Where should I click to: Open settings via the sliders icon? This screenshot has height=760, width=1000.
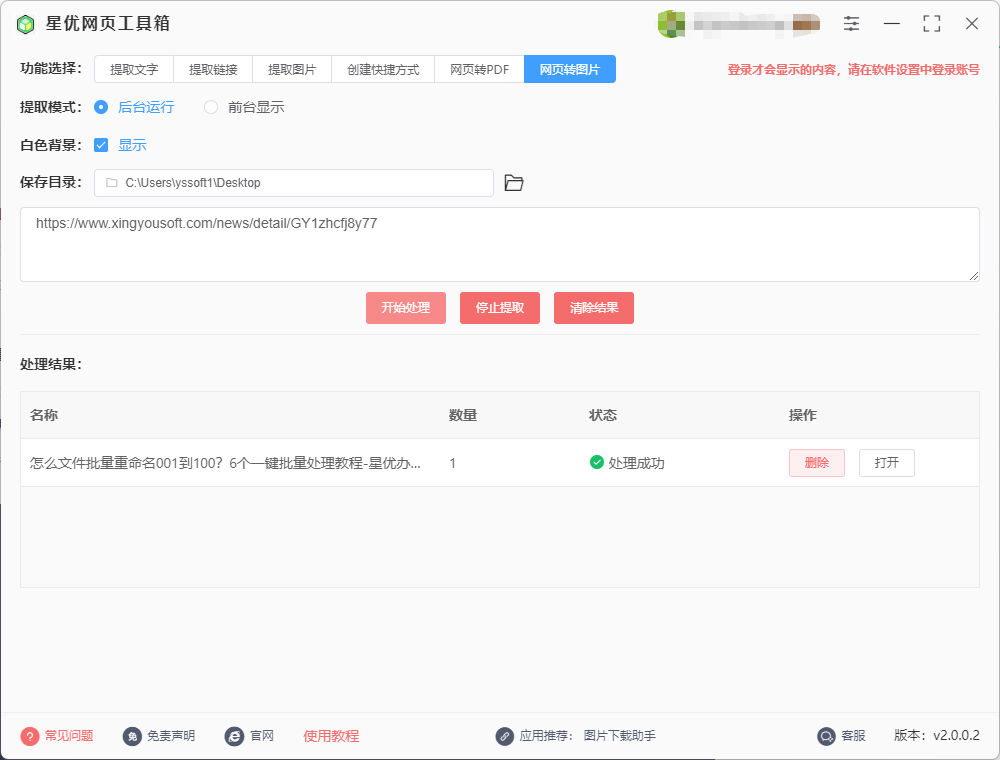851,23
